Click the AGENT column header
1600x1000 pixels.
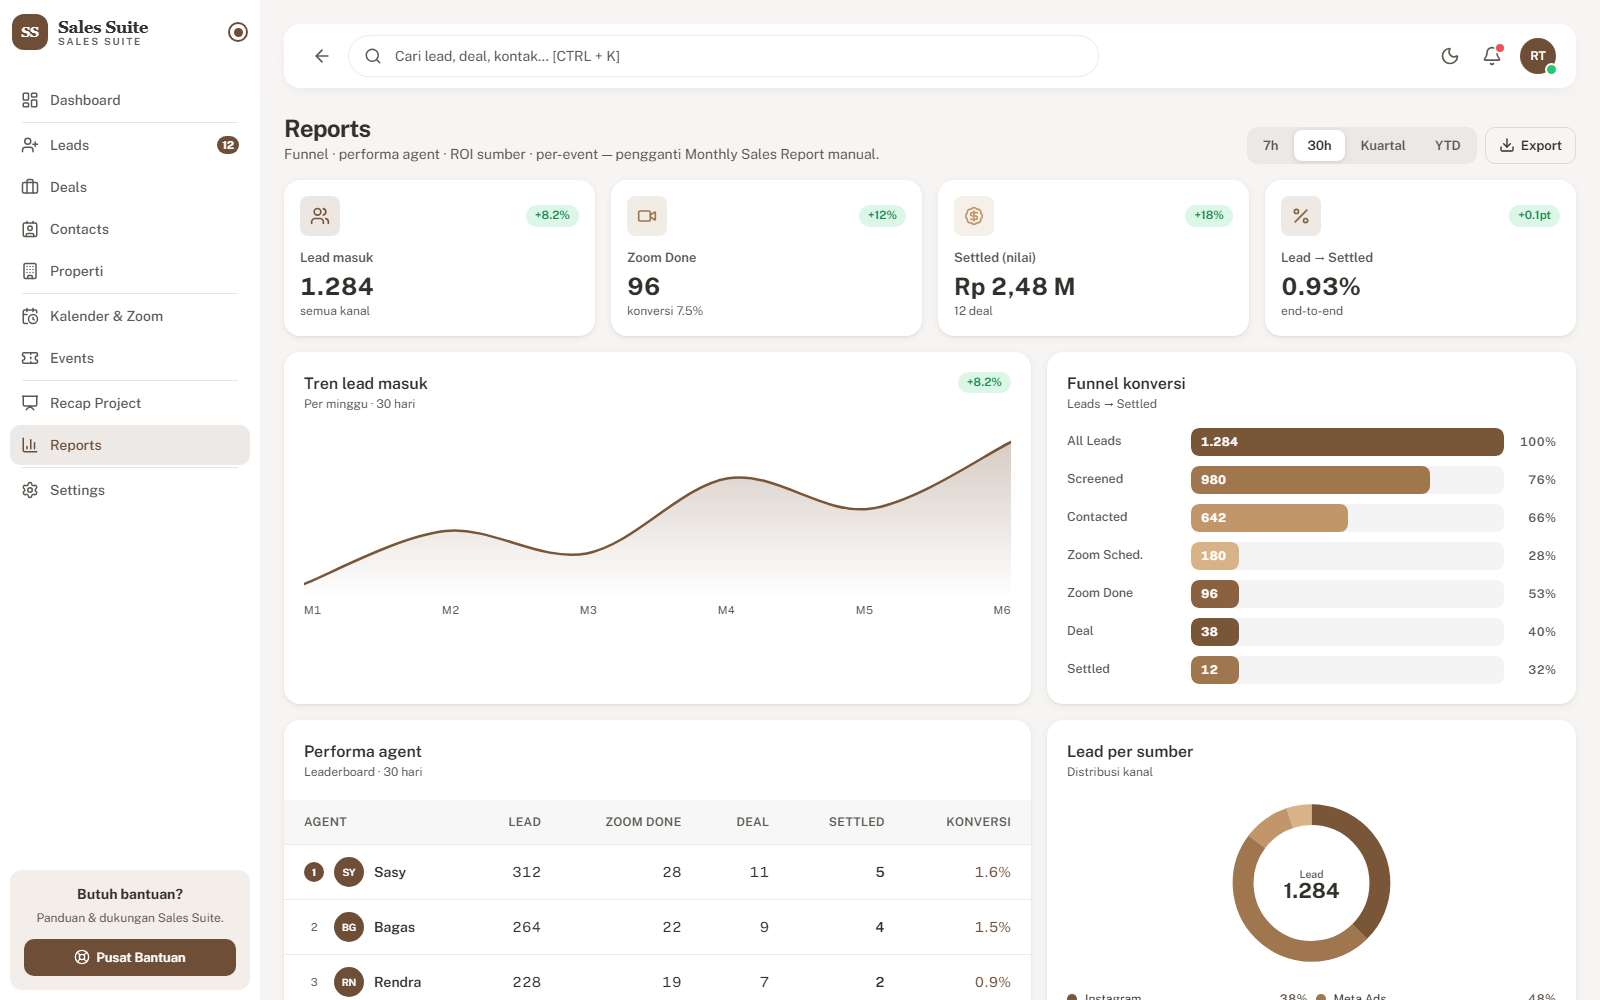click(x=325, y=822)
